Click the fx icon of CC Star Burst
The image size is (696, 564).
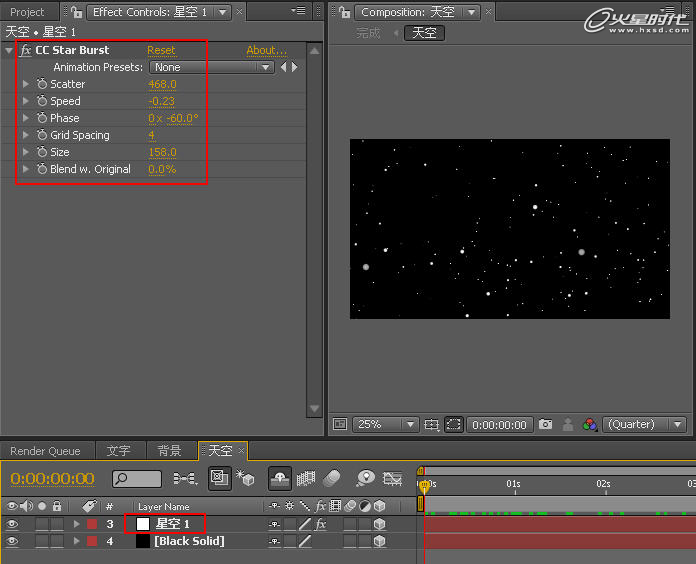pyautogui.click(x=26, y=50)
